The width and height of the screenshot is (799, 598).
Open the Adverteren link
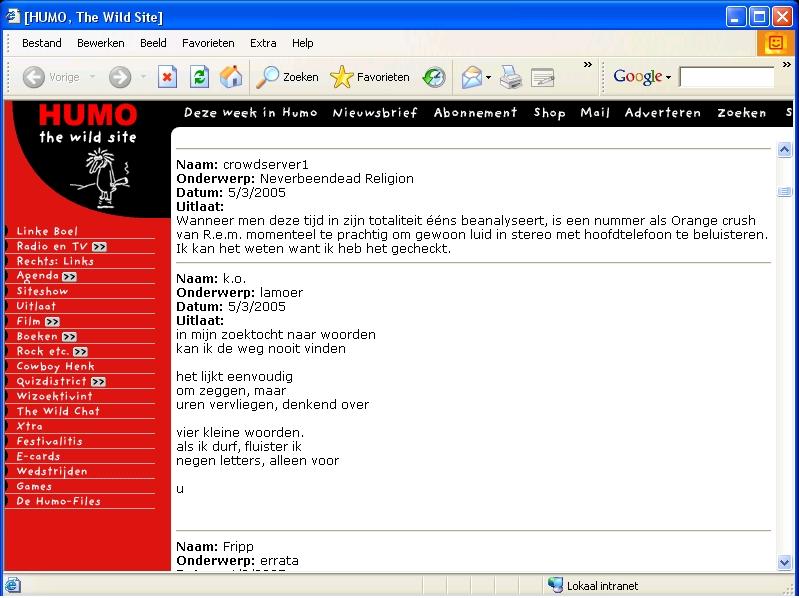[x=663, y=113]
